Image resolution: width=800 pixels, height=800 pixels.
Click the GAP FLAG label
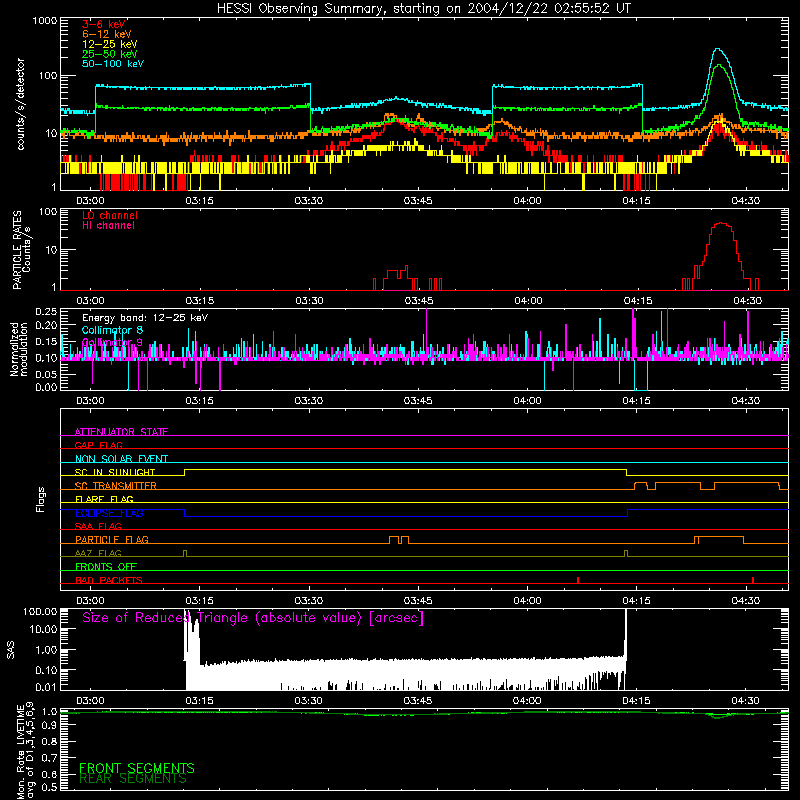pyautogui.click(x=98, y=445)
